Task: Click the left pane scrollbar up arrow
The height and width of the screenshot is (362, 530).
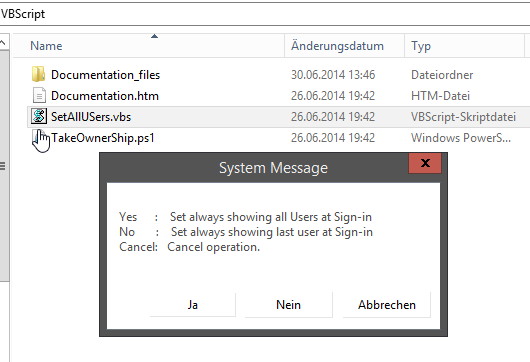Action: 3,42
